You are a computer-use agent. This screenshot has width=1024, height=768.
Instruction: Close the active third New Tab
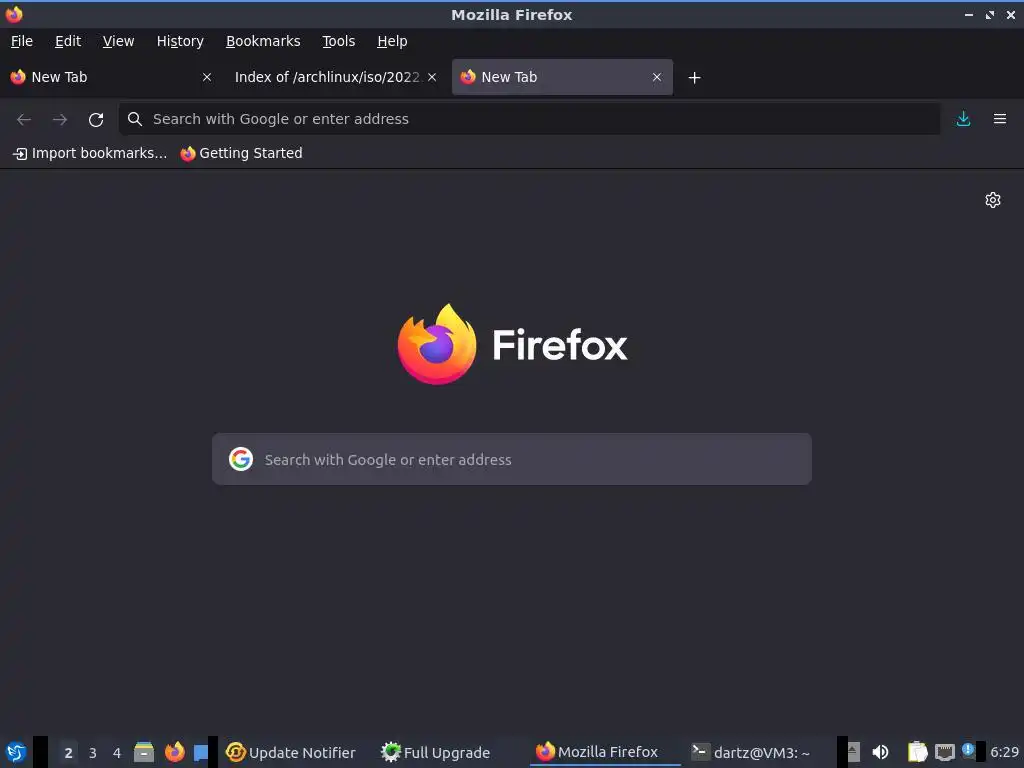tap(656, 77)
